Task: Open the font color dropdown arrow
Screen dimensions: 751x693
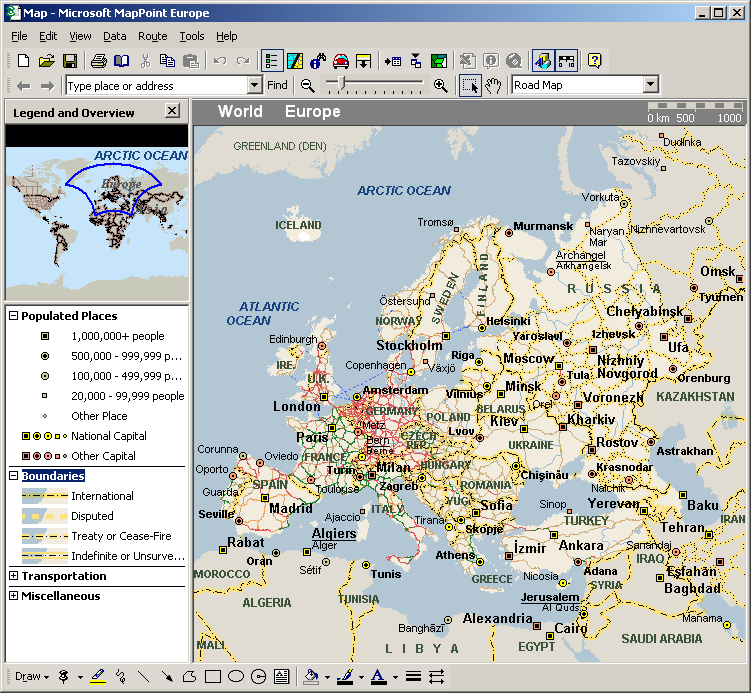Action: coord(395,677)
